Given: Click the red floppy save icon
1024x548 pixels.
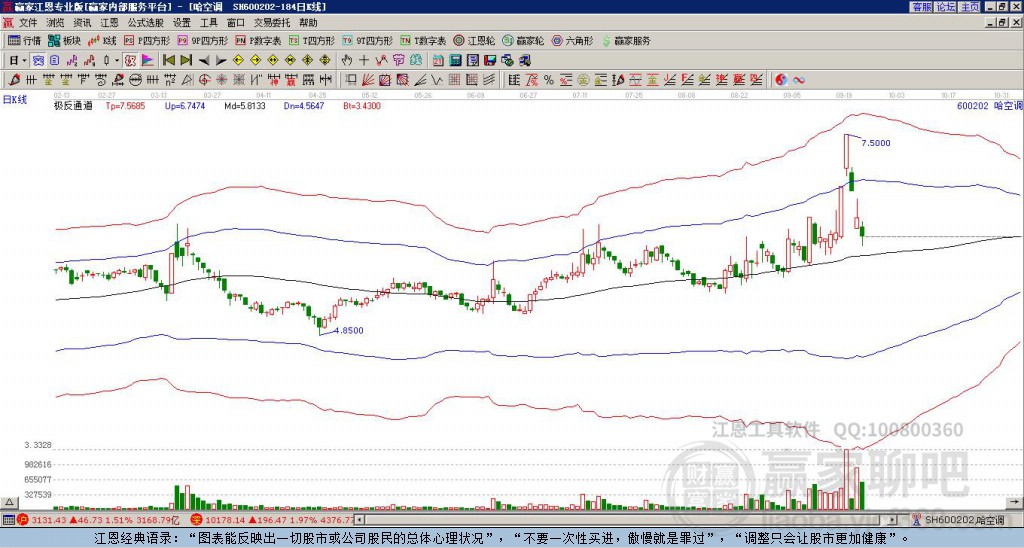Looking at the screenshot, I should (x=490, y=61).
